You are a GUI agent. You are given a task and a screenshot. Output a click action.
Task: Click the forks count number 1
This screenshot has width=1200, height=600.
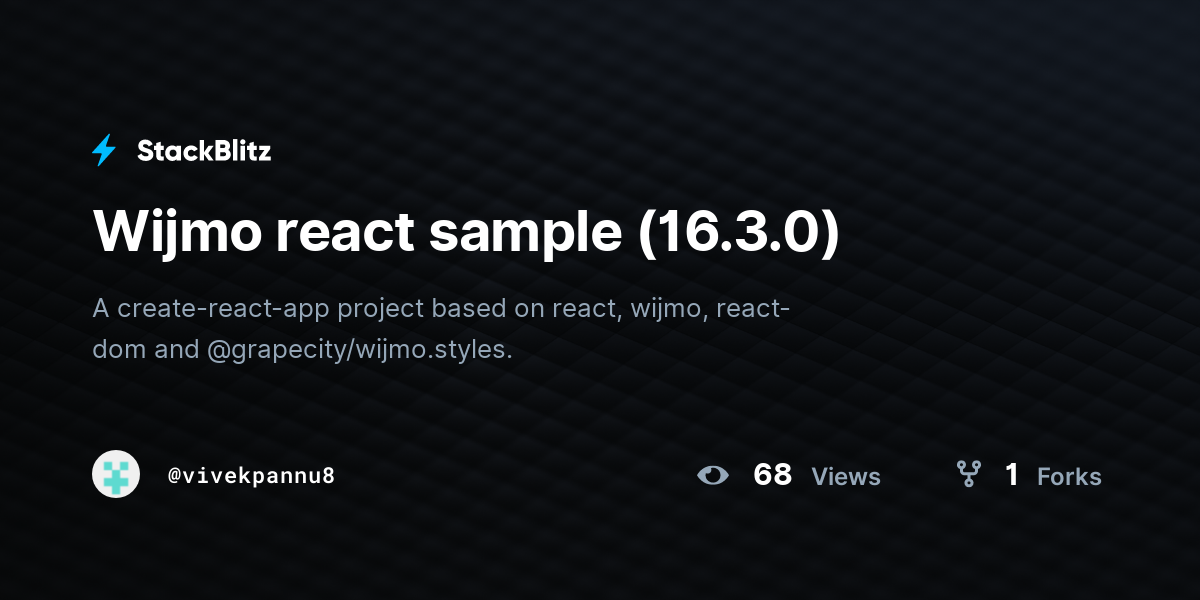(1012, 475)
